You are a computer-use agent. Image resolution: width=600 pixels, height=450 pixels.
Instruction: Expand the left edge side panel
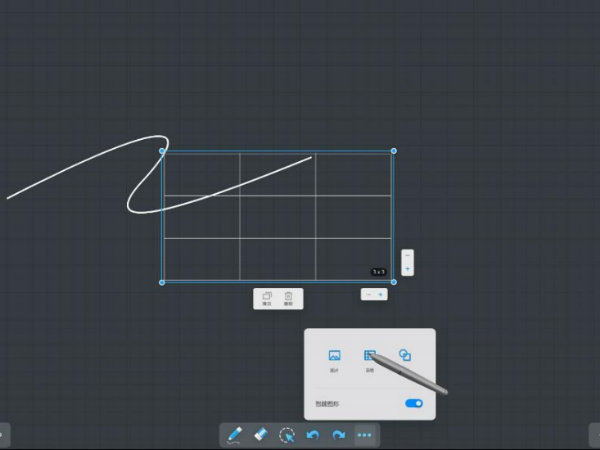click(x=4, y=435)
